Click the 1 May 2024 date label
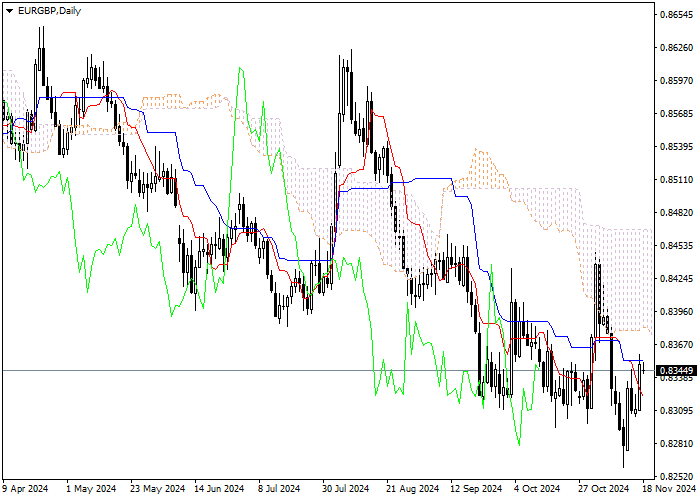 [91, 489]
